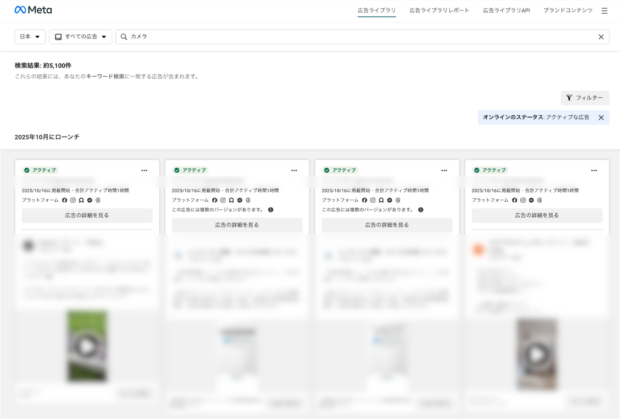The width and height of the screenshot is (620, 419).
Task: Click the カメラ search field
Action: click(362, 36)
